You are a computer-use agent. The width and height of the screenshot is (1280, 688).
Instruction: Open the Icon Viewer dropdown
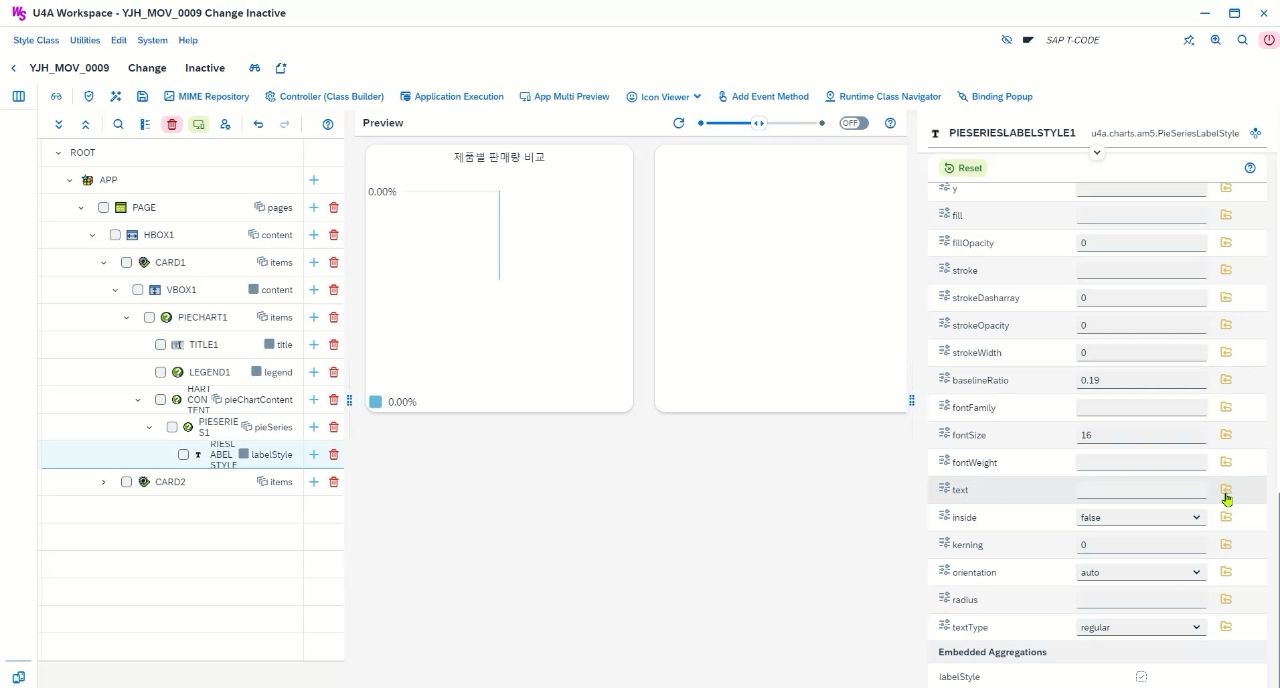coord(664,97)
